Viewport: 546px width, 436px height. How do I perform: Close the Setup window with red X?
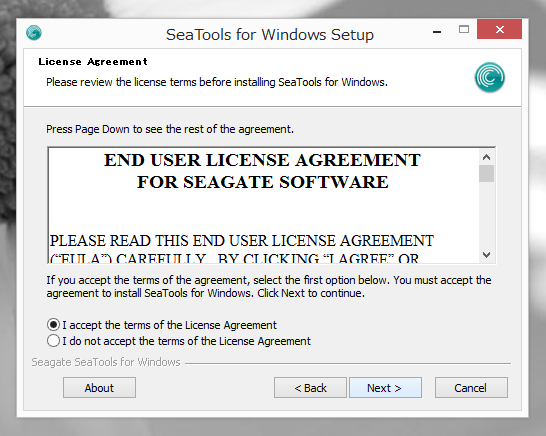click(499, 29)
